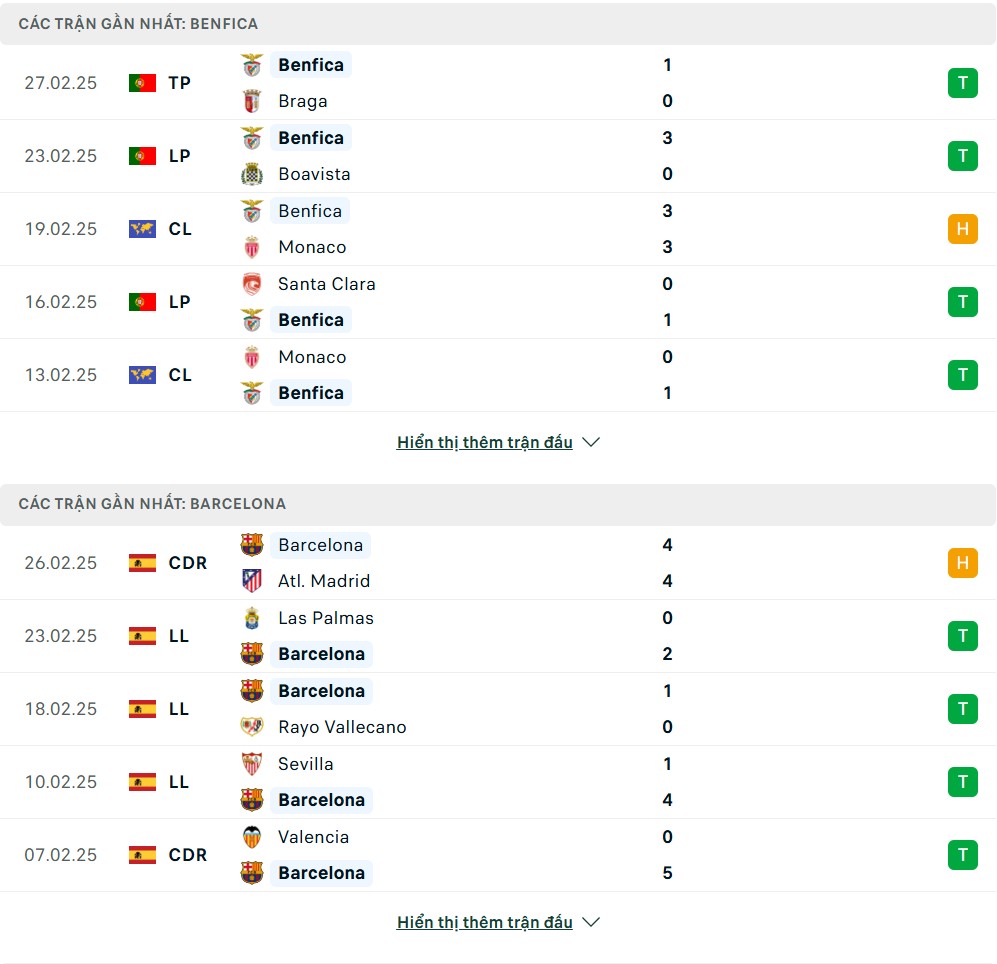Viewport: 997px width, 964px height.
Task: Open the 19.02.25 CL match row
Action: click(x=498, y=229)
